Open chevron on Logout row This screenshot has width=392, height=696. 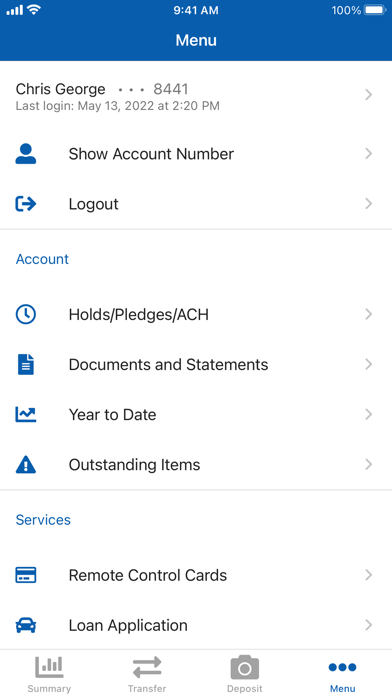[x=368, y=204]
